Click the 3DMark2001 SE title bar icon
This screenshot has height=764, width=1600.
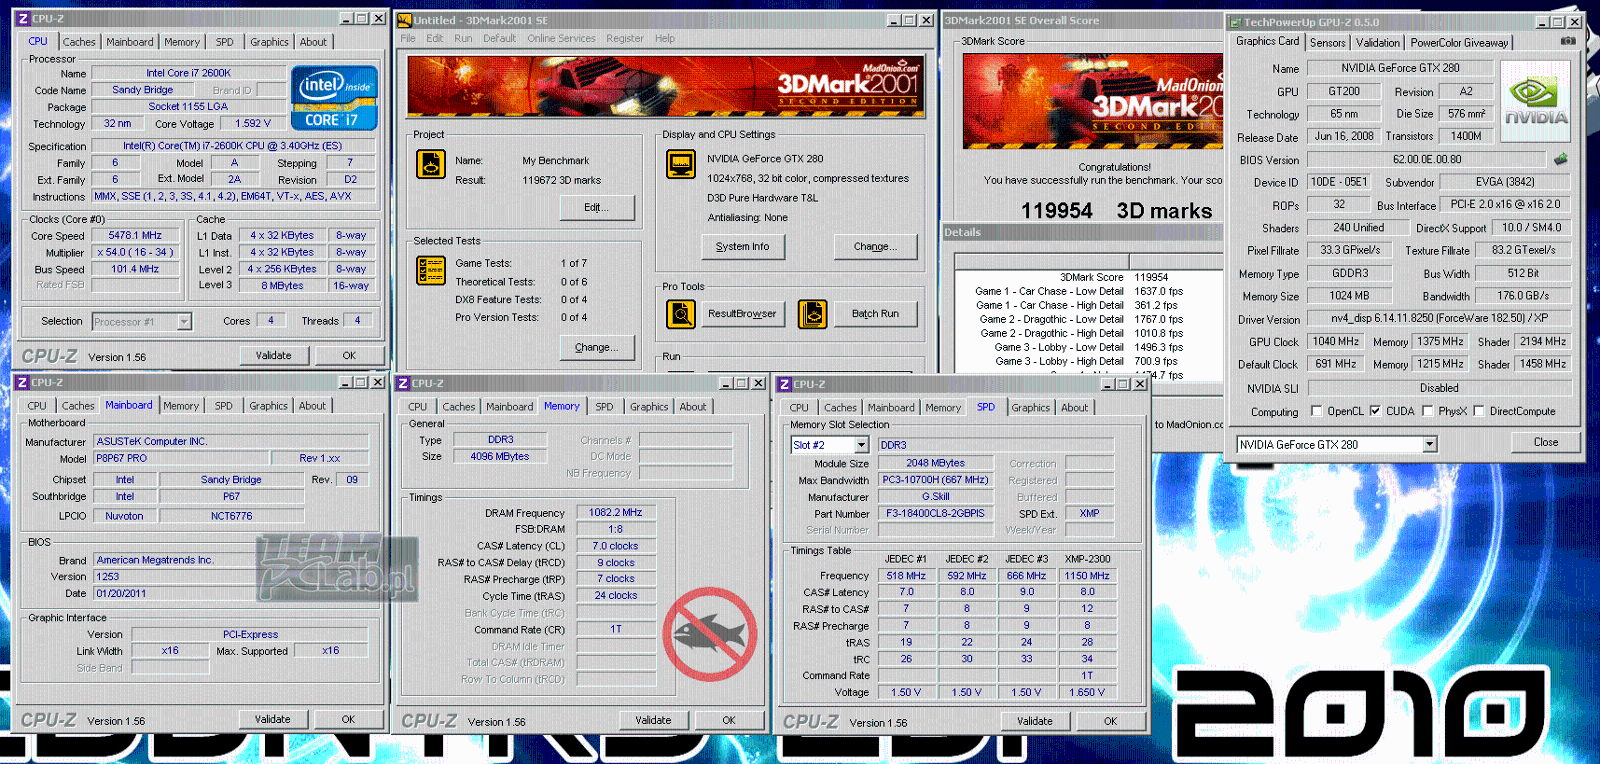coord(404,20)
